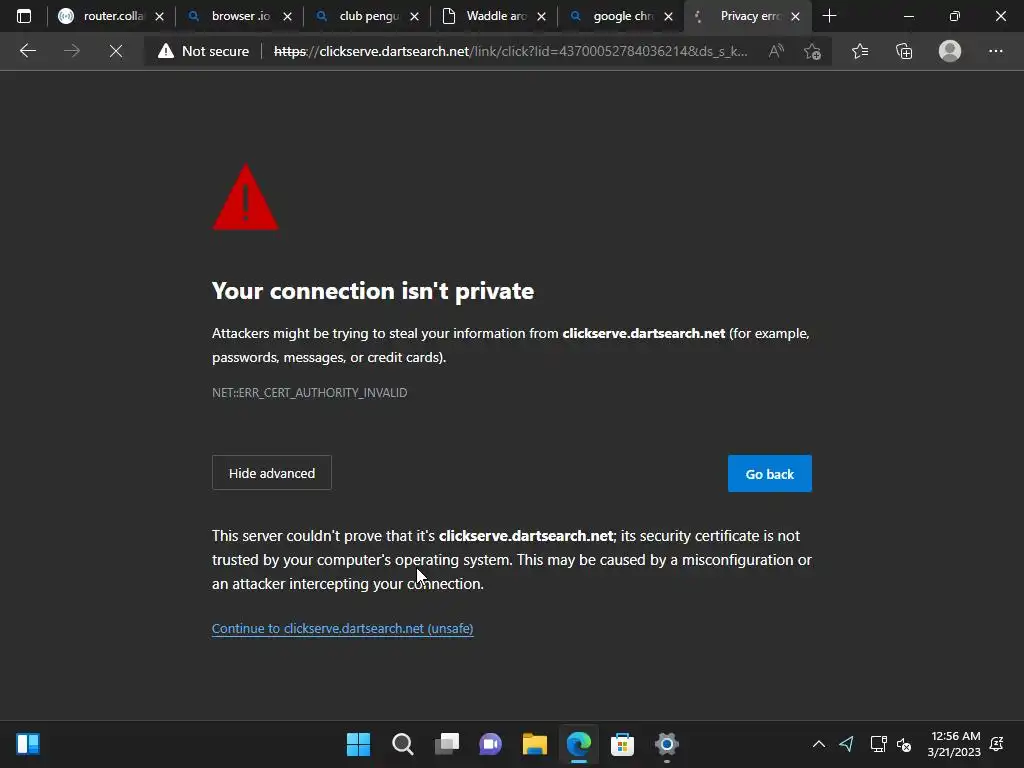Open Microsoft Store from taskbar
The width and height of the screenshot is (1024, 768).
pos(622,744)
